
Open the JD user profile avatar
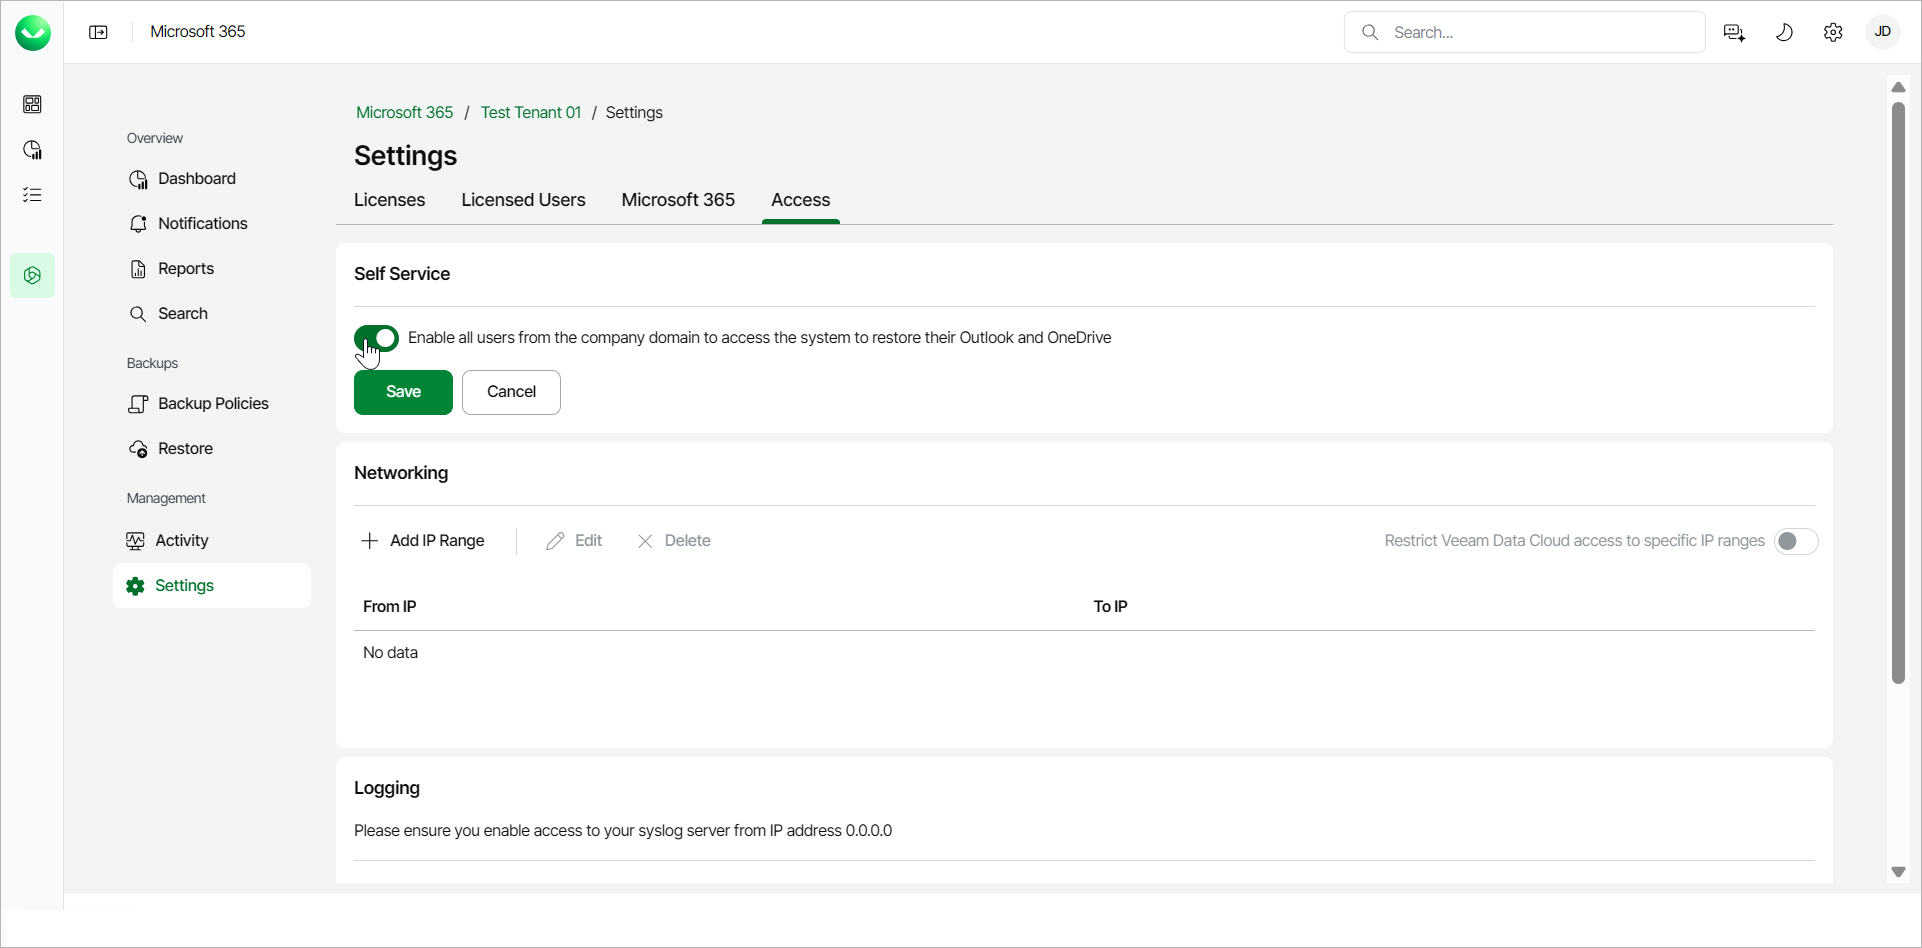pos(1882,31)
